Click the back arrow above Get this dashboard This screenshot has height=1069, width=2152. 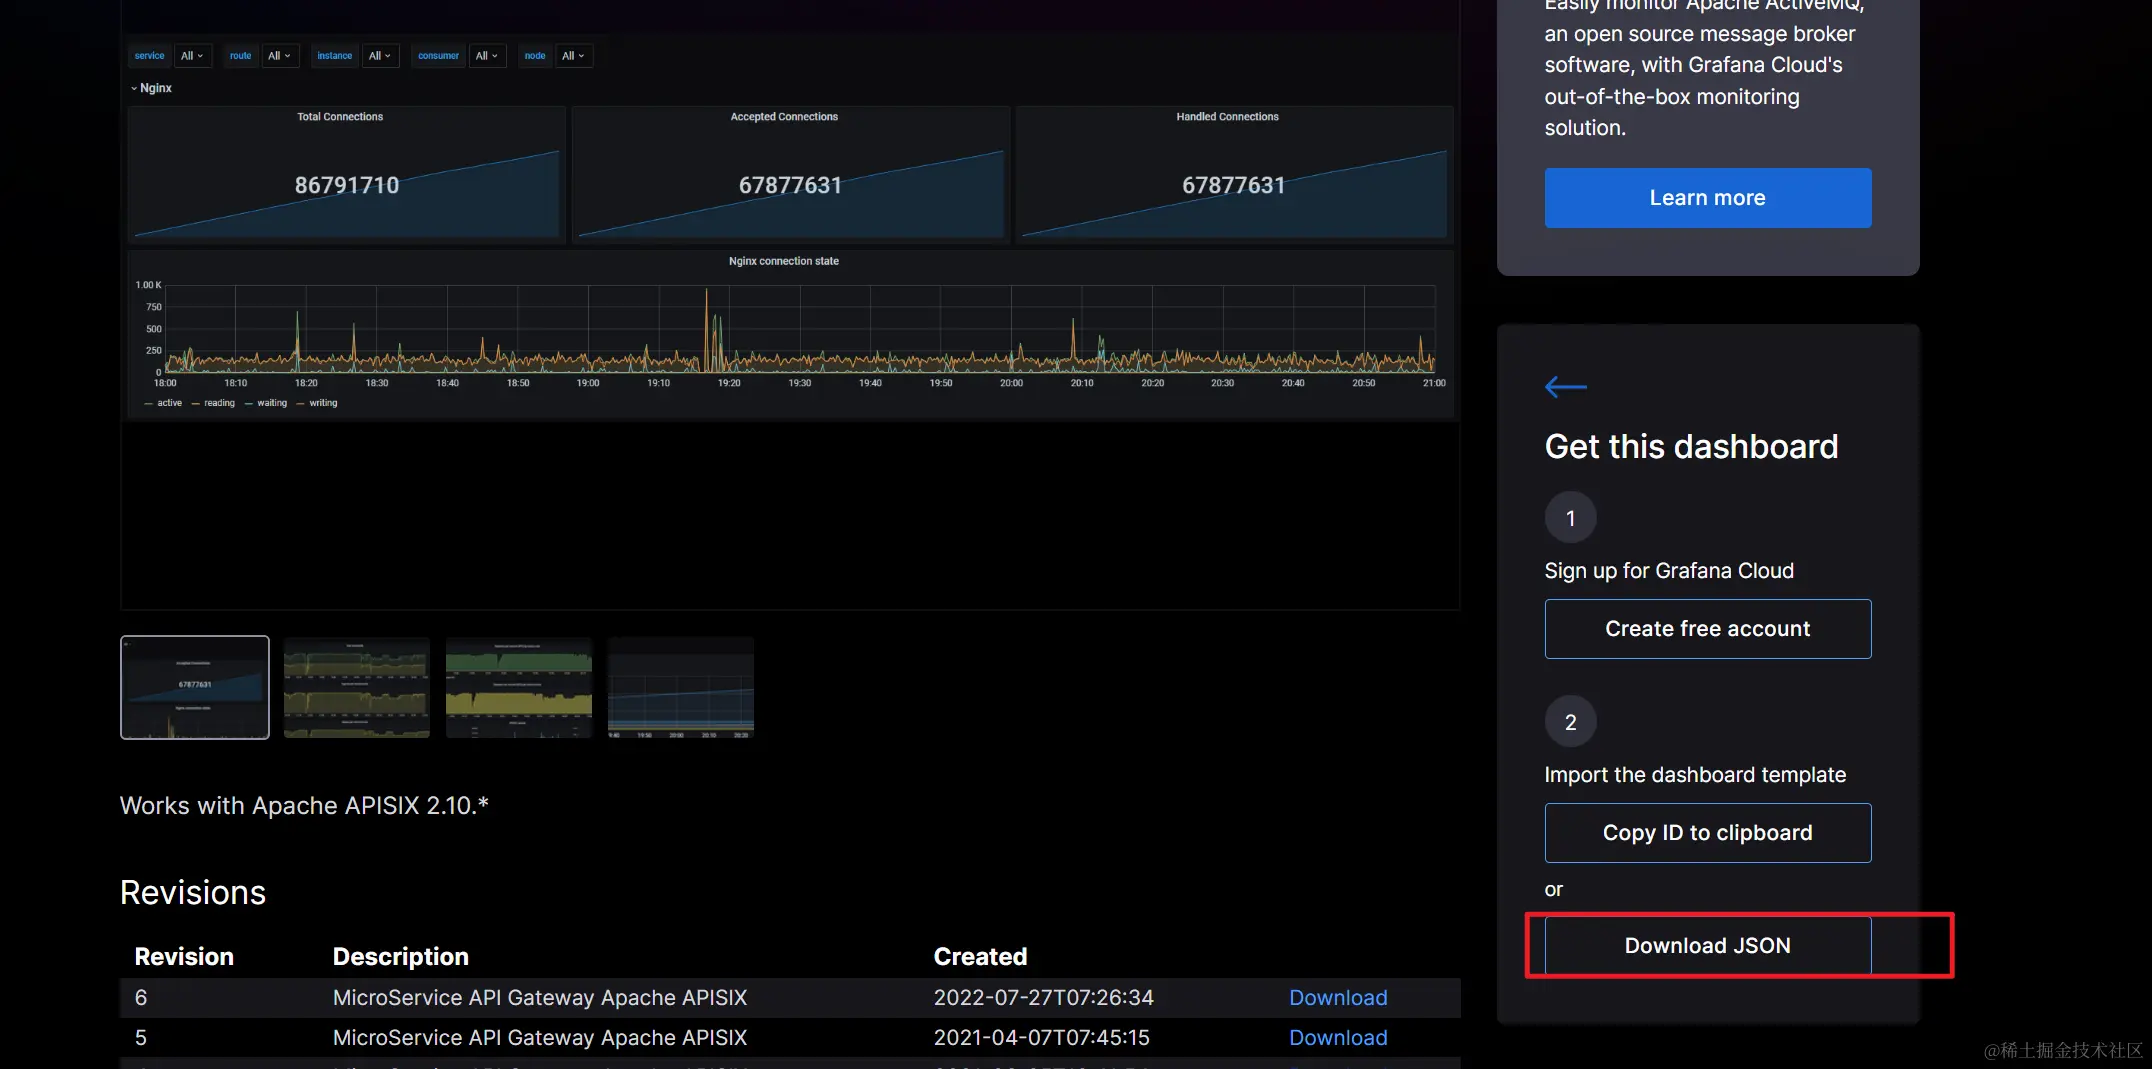[1565, 386]
